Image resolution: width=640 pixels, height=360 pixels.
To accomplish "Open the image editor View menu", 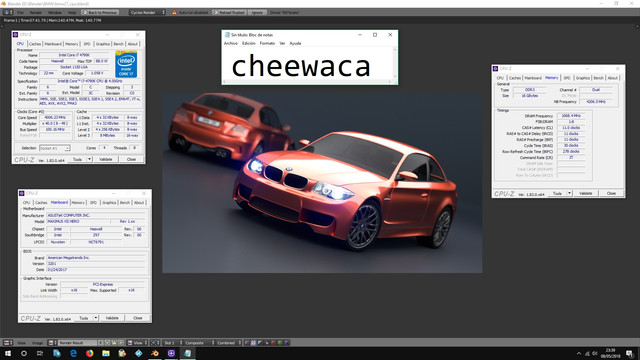I will tap(21, 343).
